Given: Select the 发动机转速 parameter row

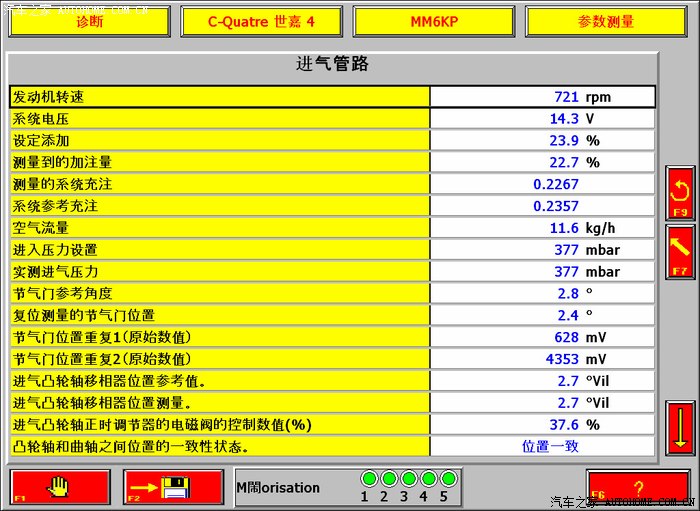Looking at the screenshot, I should point(220,97).
